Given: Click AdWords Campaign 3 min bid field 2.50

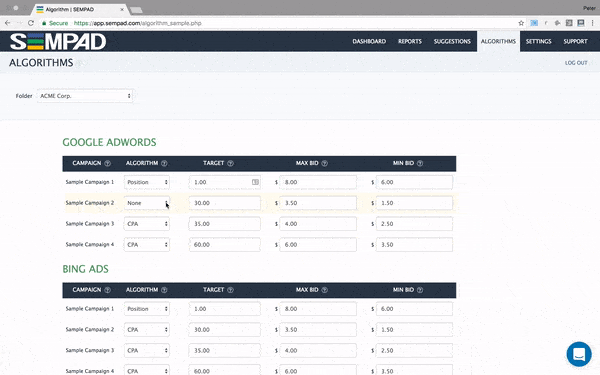Looking at the screenshot, I should point(414,224).
